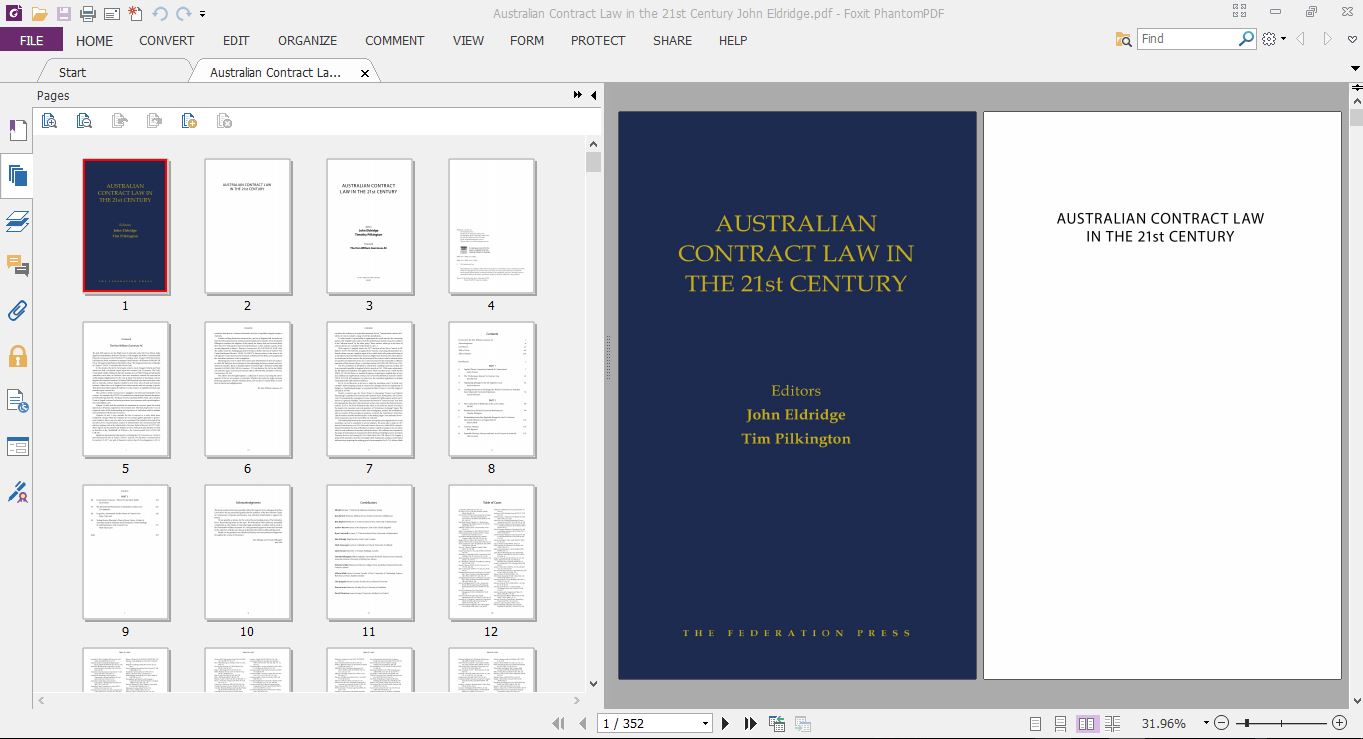Select page 8 Contents thumbnail
Screen dimensions: 1363x739
[491, 389]
